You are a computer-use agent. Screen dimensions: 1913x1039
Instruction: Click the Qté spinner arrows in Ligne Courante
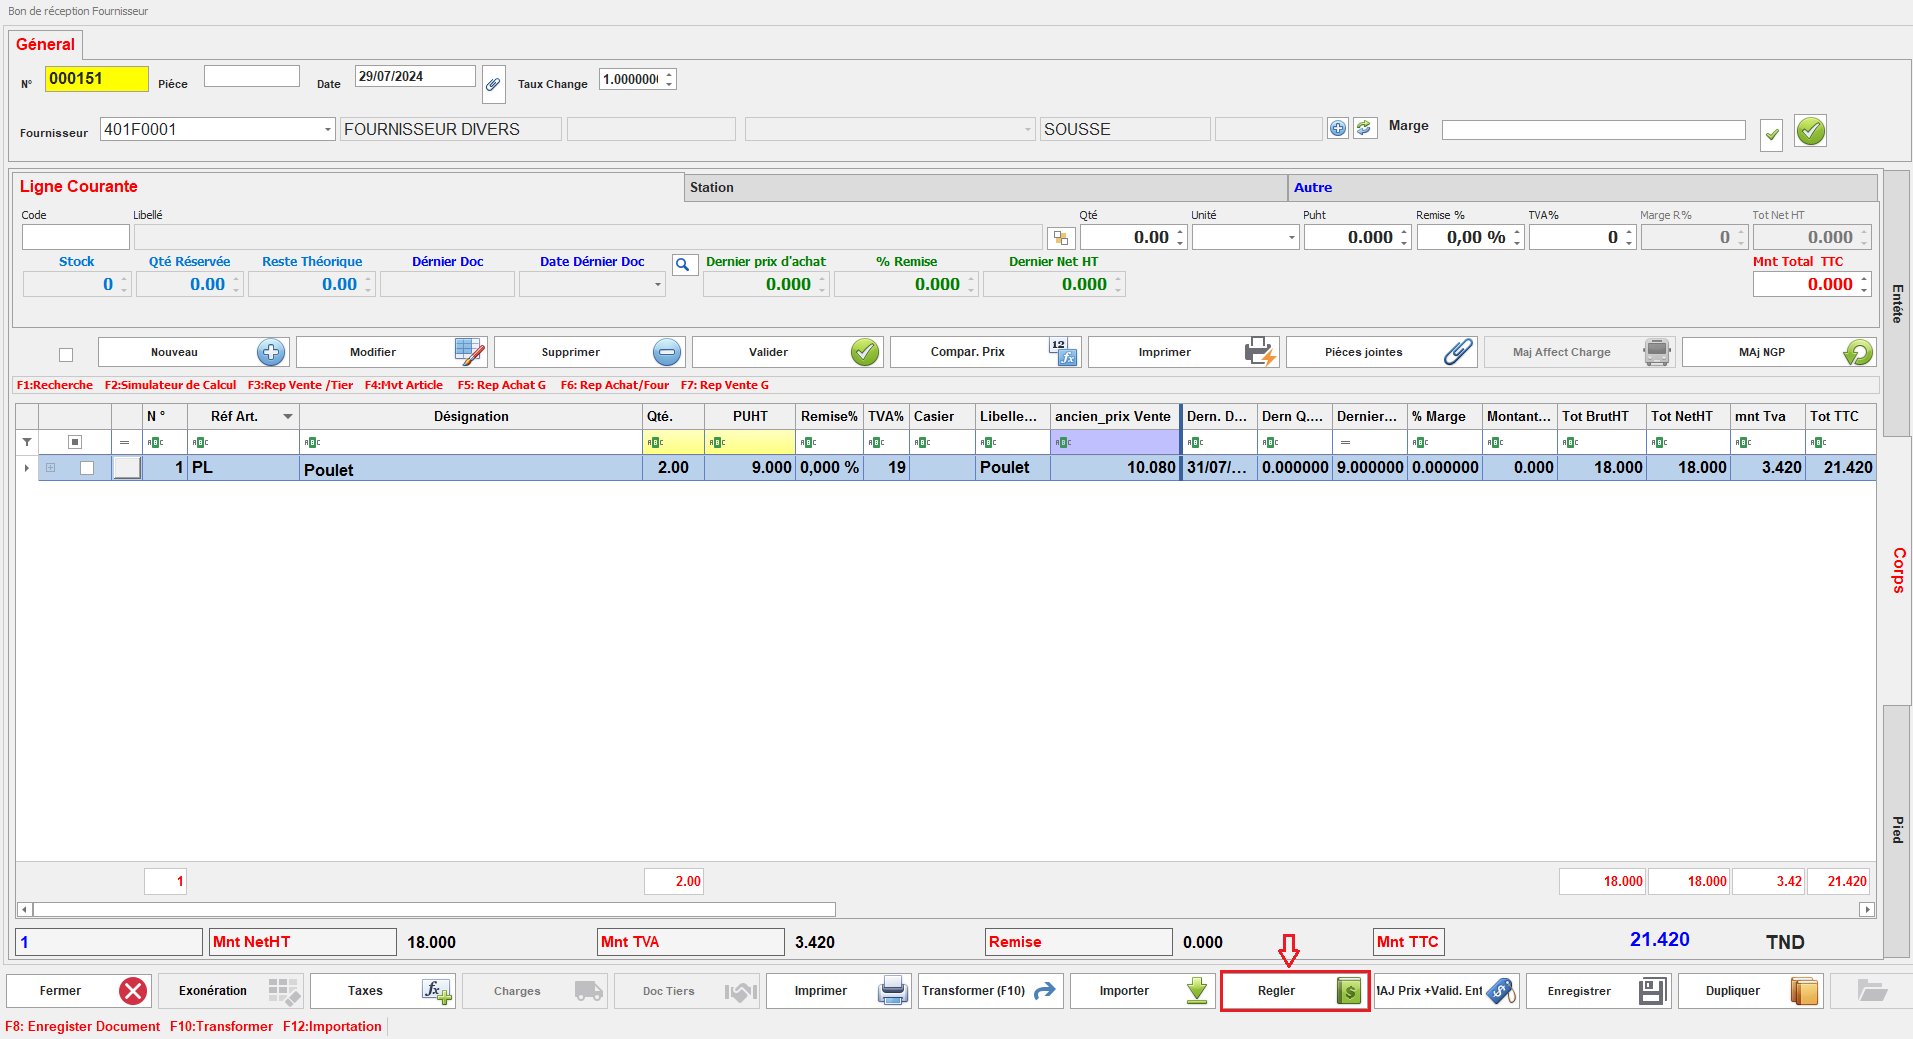click(x=1180, y=238)
